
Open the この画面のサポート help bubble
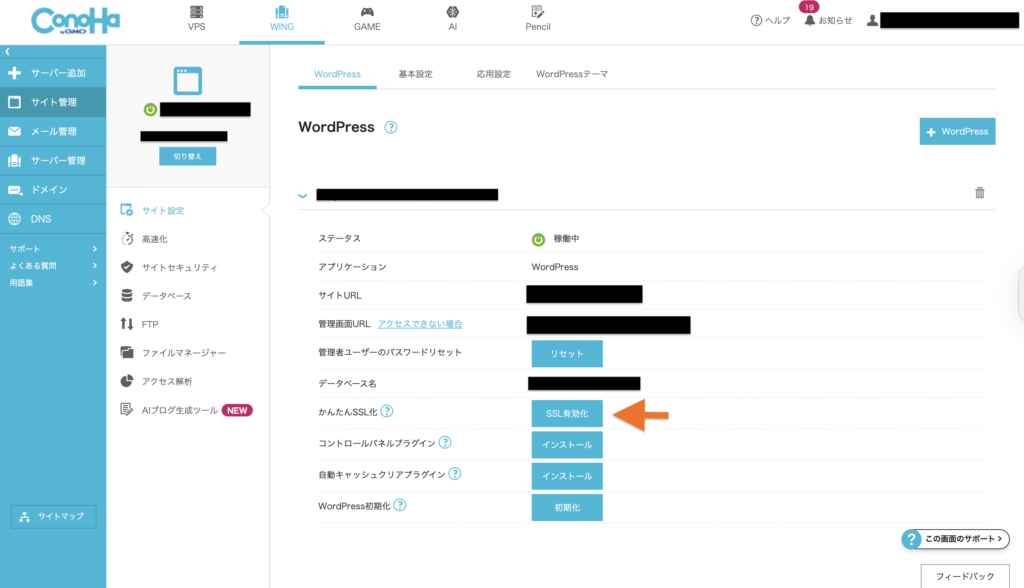click(x=954, y=539)
